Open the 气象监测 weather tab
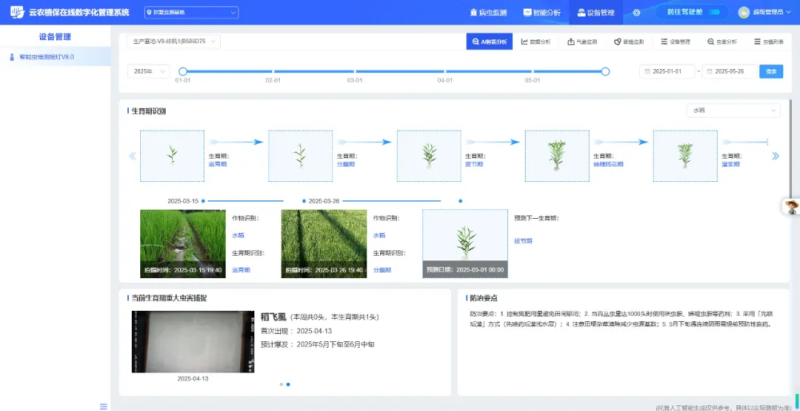Viewport: 800px width, 411px height. tap(586, 42)
